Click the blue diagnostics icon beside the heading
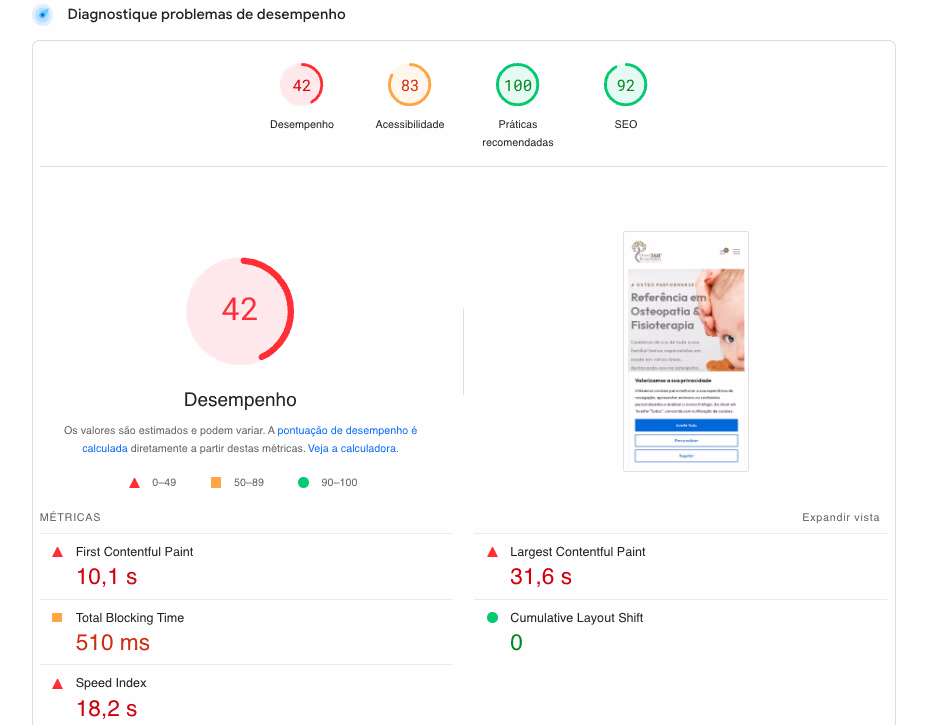Image resolution: width=930 pixels, height=725 pixels. tap(42, 15)
